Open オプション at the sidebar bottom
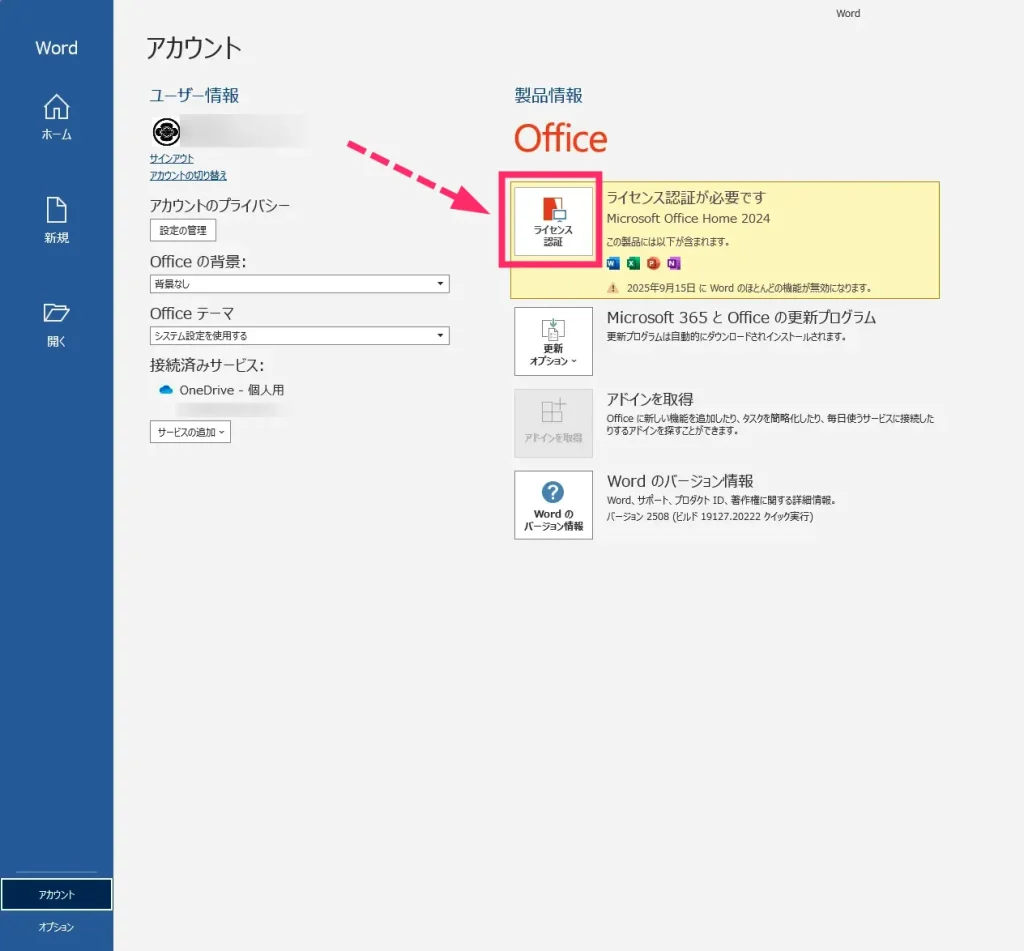Screen dimensions: 1024x951 click(x=56, y=927)
